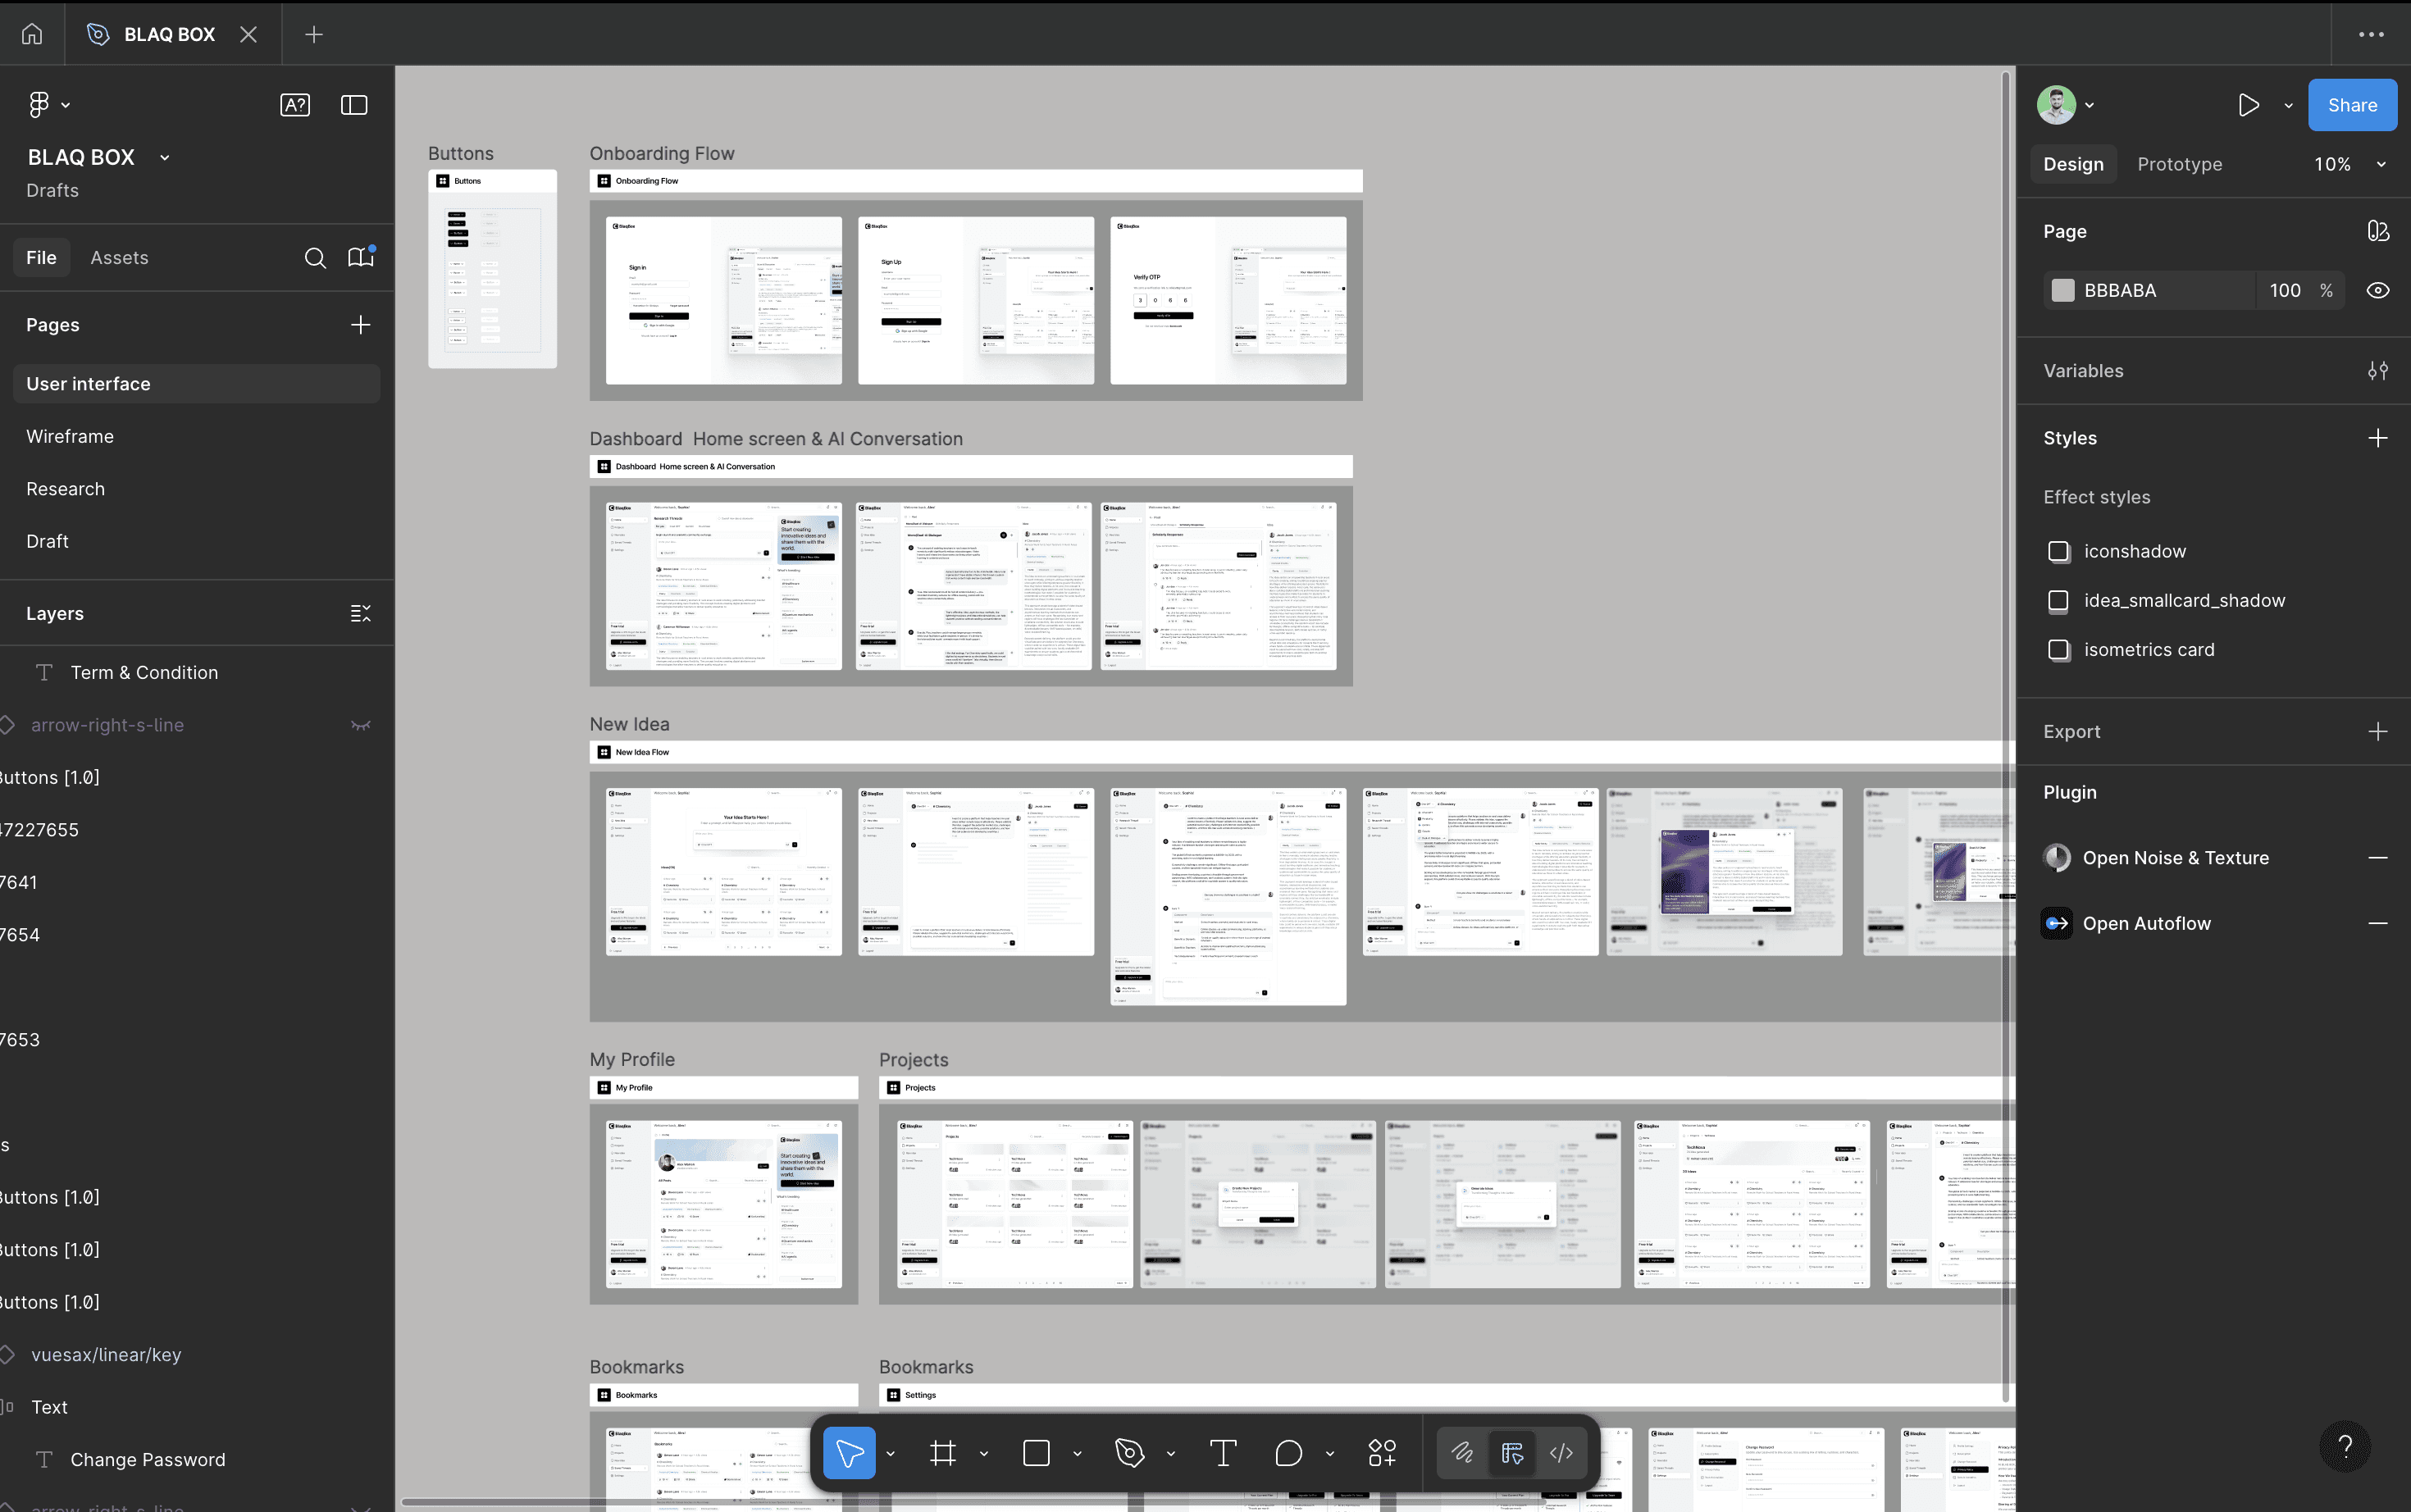Click the BBBABA page color swatch
Viewport: 2411px width, 1512px height.
2062,290
